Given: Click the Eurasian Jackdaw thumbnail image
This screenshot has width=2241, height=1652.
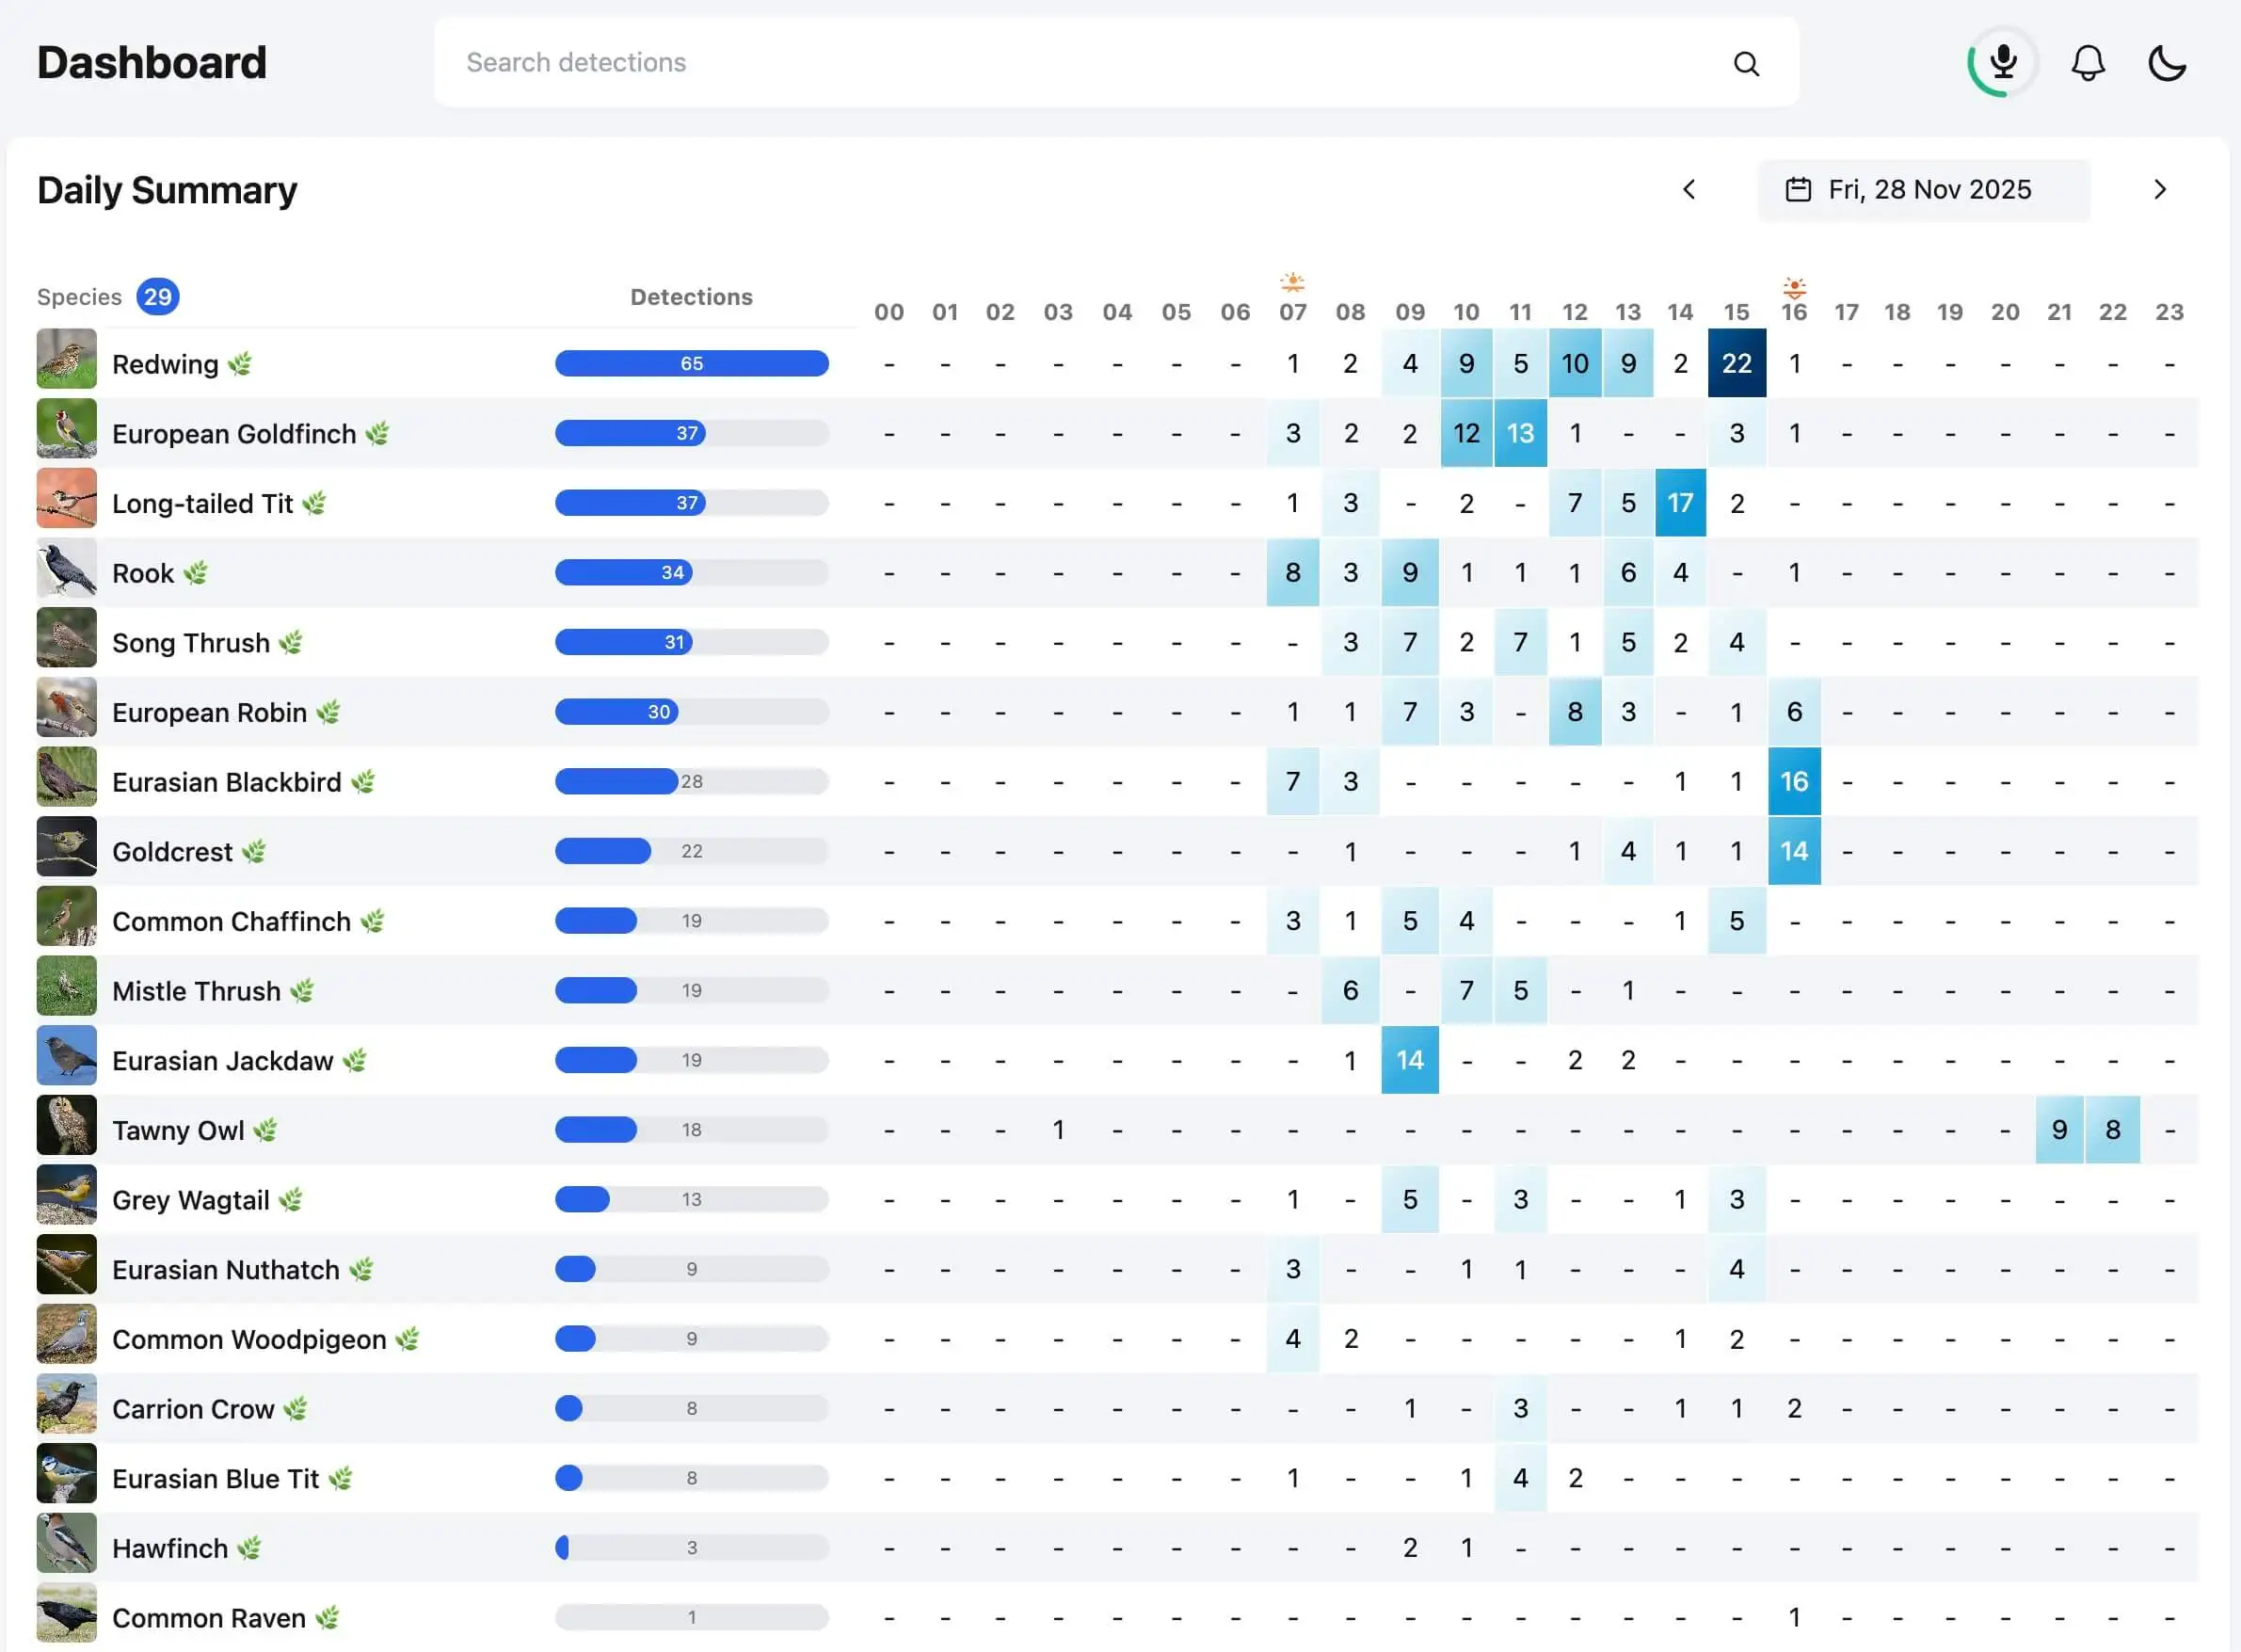Looking at the screenshot, I should (66, 1055).
